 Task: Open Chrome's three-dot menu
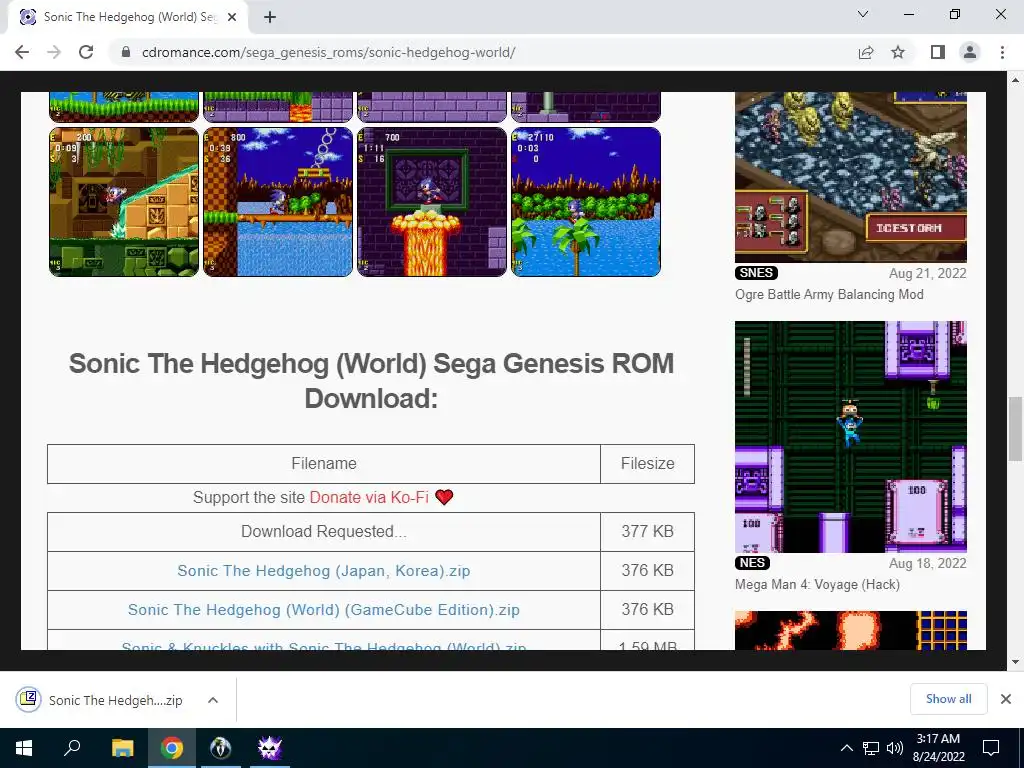(1002, 52)
